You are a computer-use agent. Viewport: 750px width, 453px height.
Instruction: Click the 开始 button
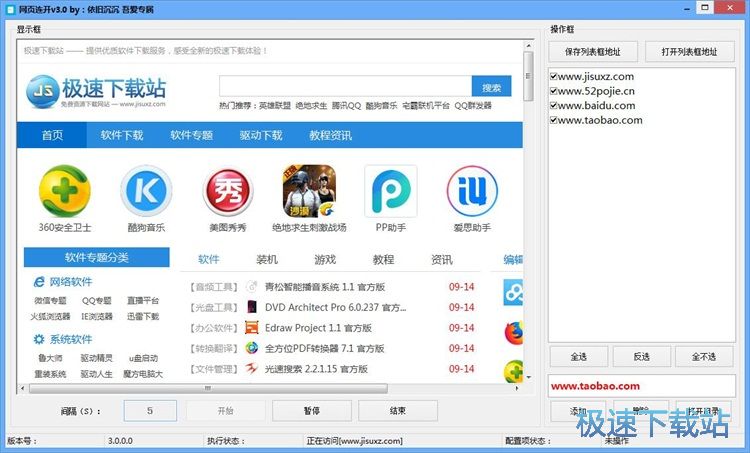tap(226, 411)
